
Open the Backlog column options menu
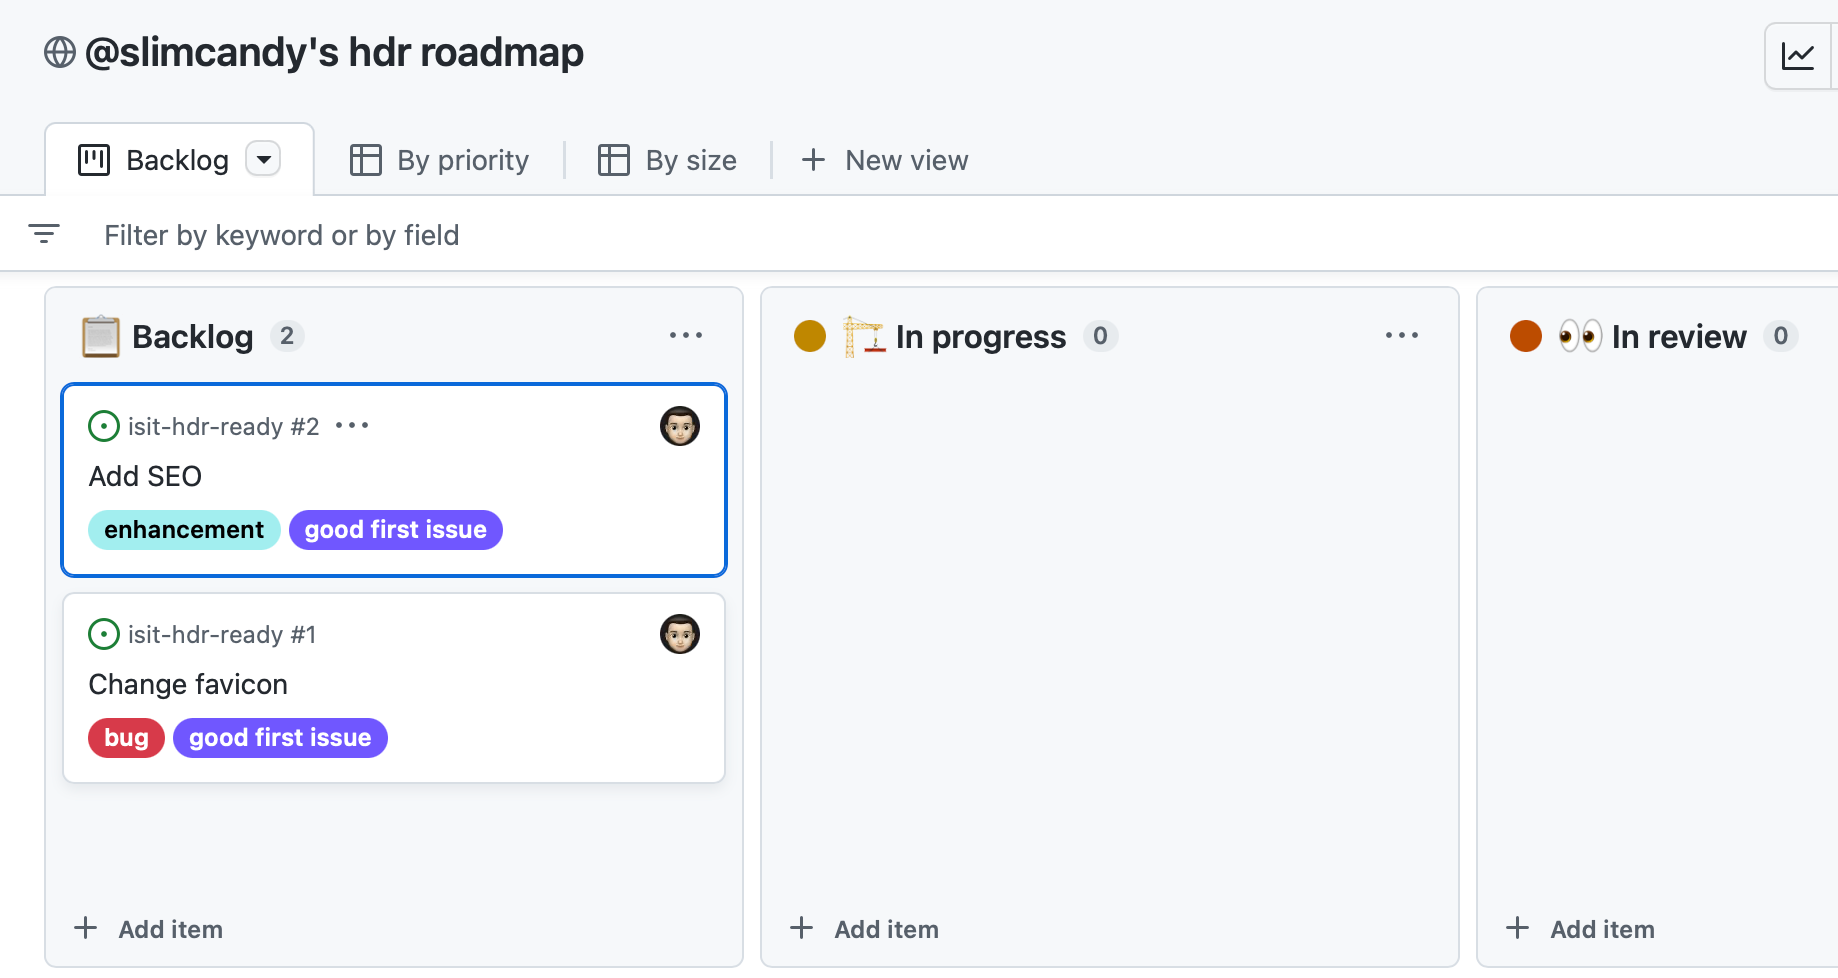tap(686, 336)
